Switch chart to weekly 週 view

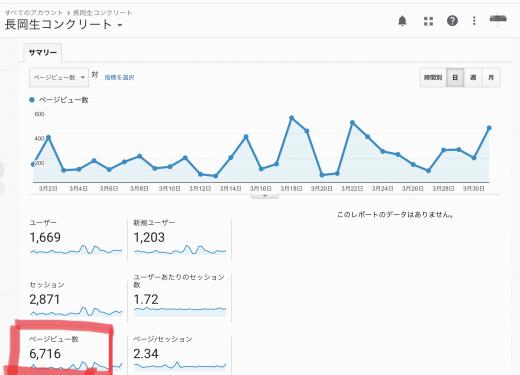[473, 77]
